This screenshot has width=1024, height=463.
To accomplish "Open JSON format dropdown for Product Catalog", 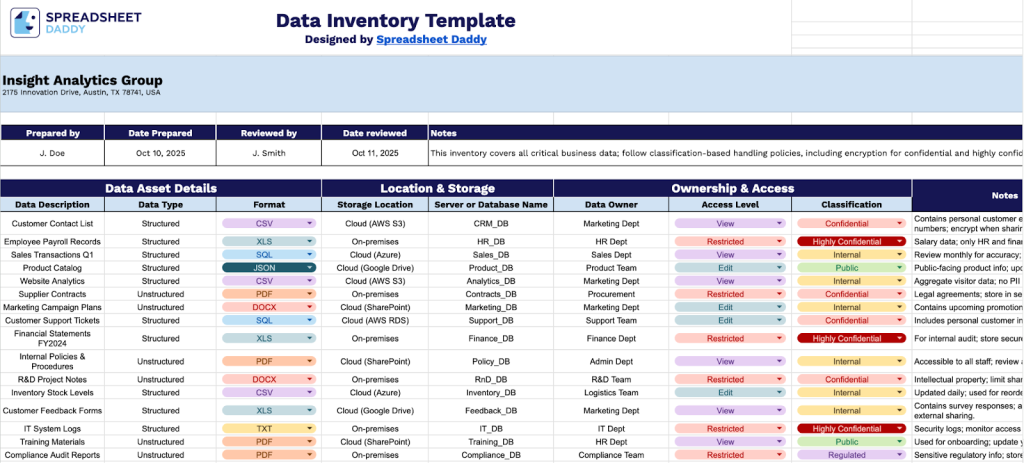I will click(x=310, y=268).
